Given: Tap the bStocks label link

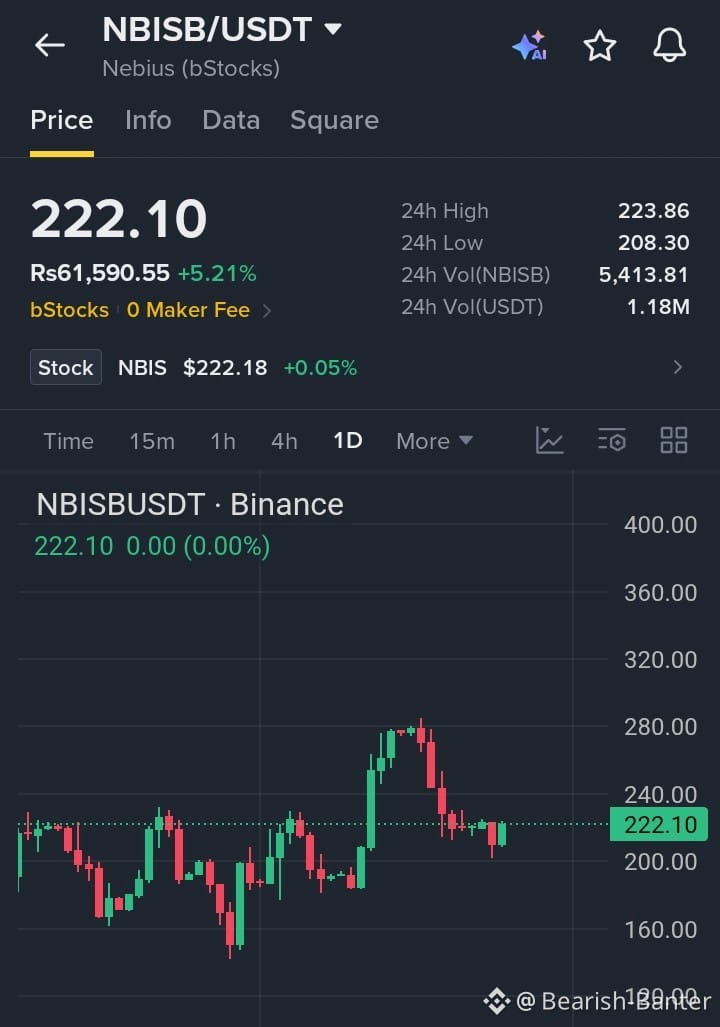Looking at the screenshot, I should [69, 310].
